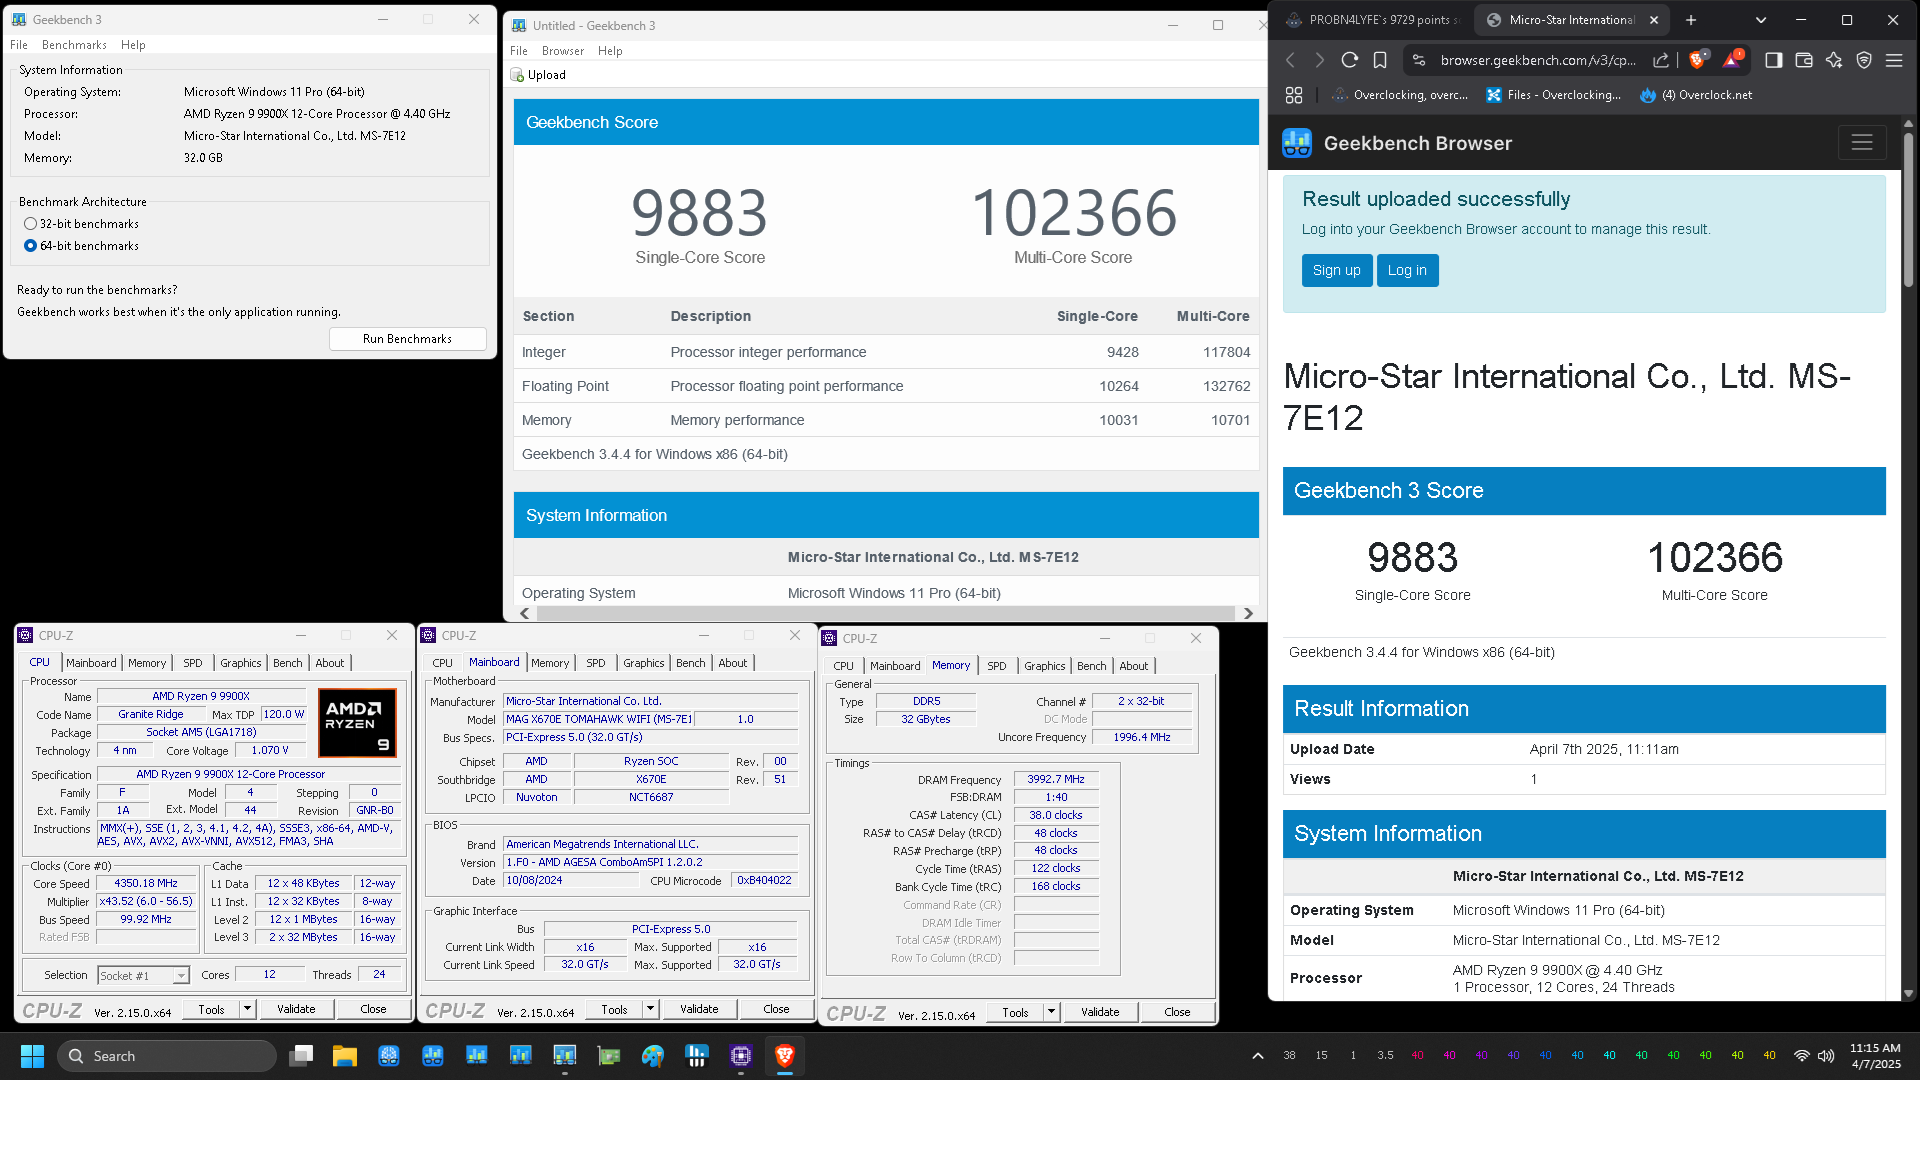Open the Brave browser taskbar icon
Image resolution: width=1920 pixels, height=1164 pixels.
(x=785, y=1055)
